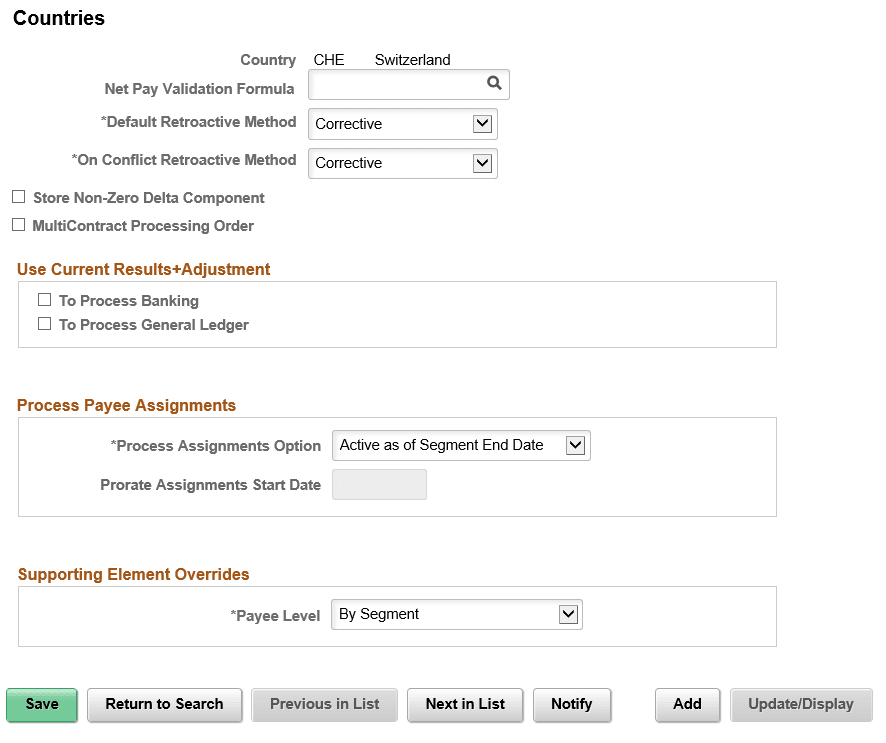
Task: Click the Add button
Action: tap(687, 704)
